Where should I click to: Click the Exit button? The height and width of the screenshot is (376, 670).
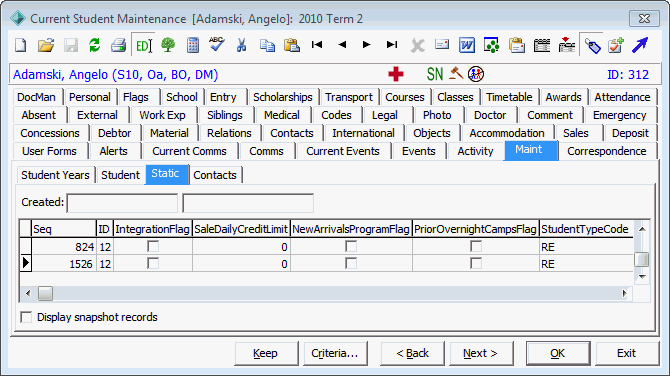(627, 353)
